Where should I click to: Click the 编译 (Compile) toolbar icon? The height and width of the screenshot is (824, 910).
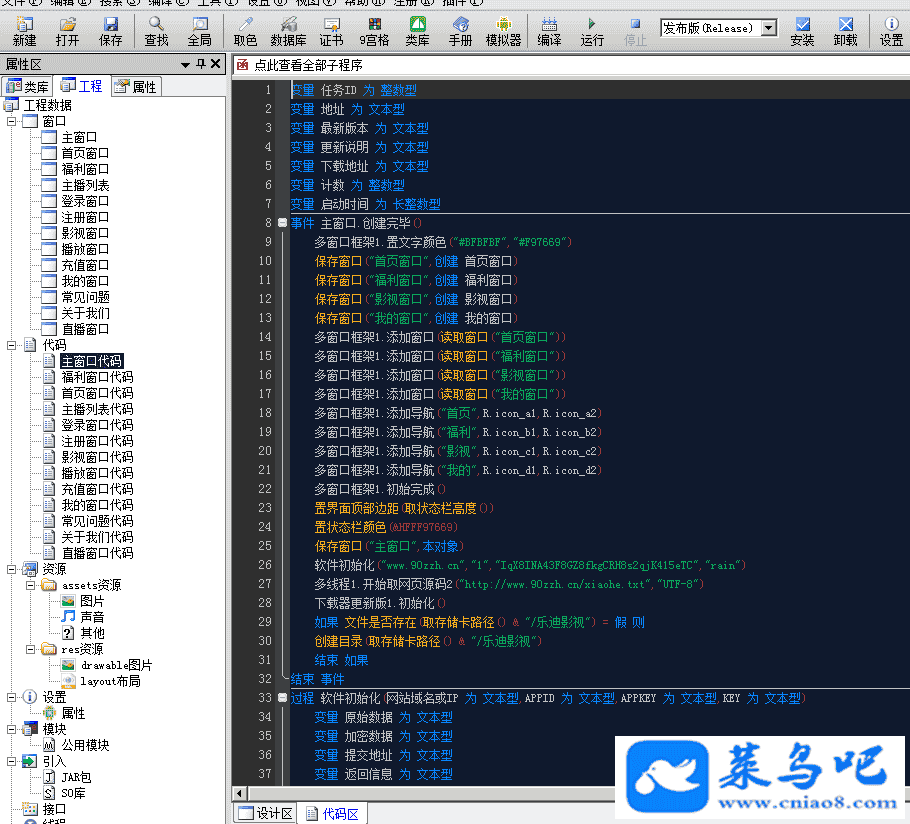[549, 31]
